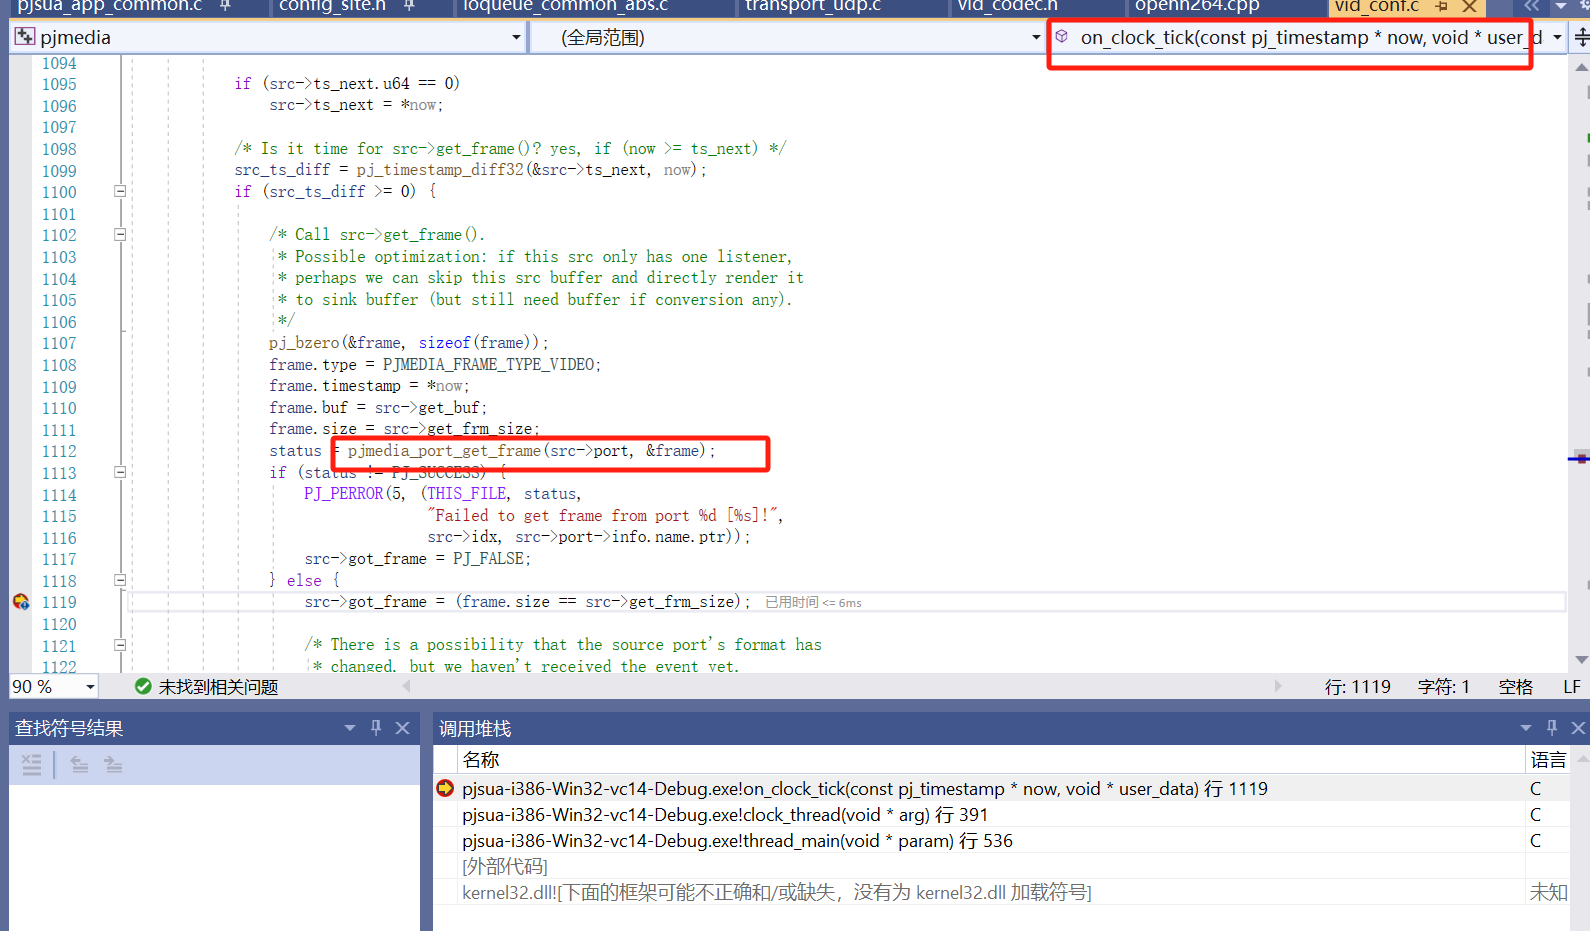
Task: Open the pjmedia project scope dropdown
Action: (516, 38)
